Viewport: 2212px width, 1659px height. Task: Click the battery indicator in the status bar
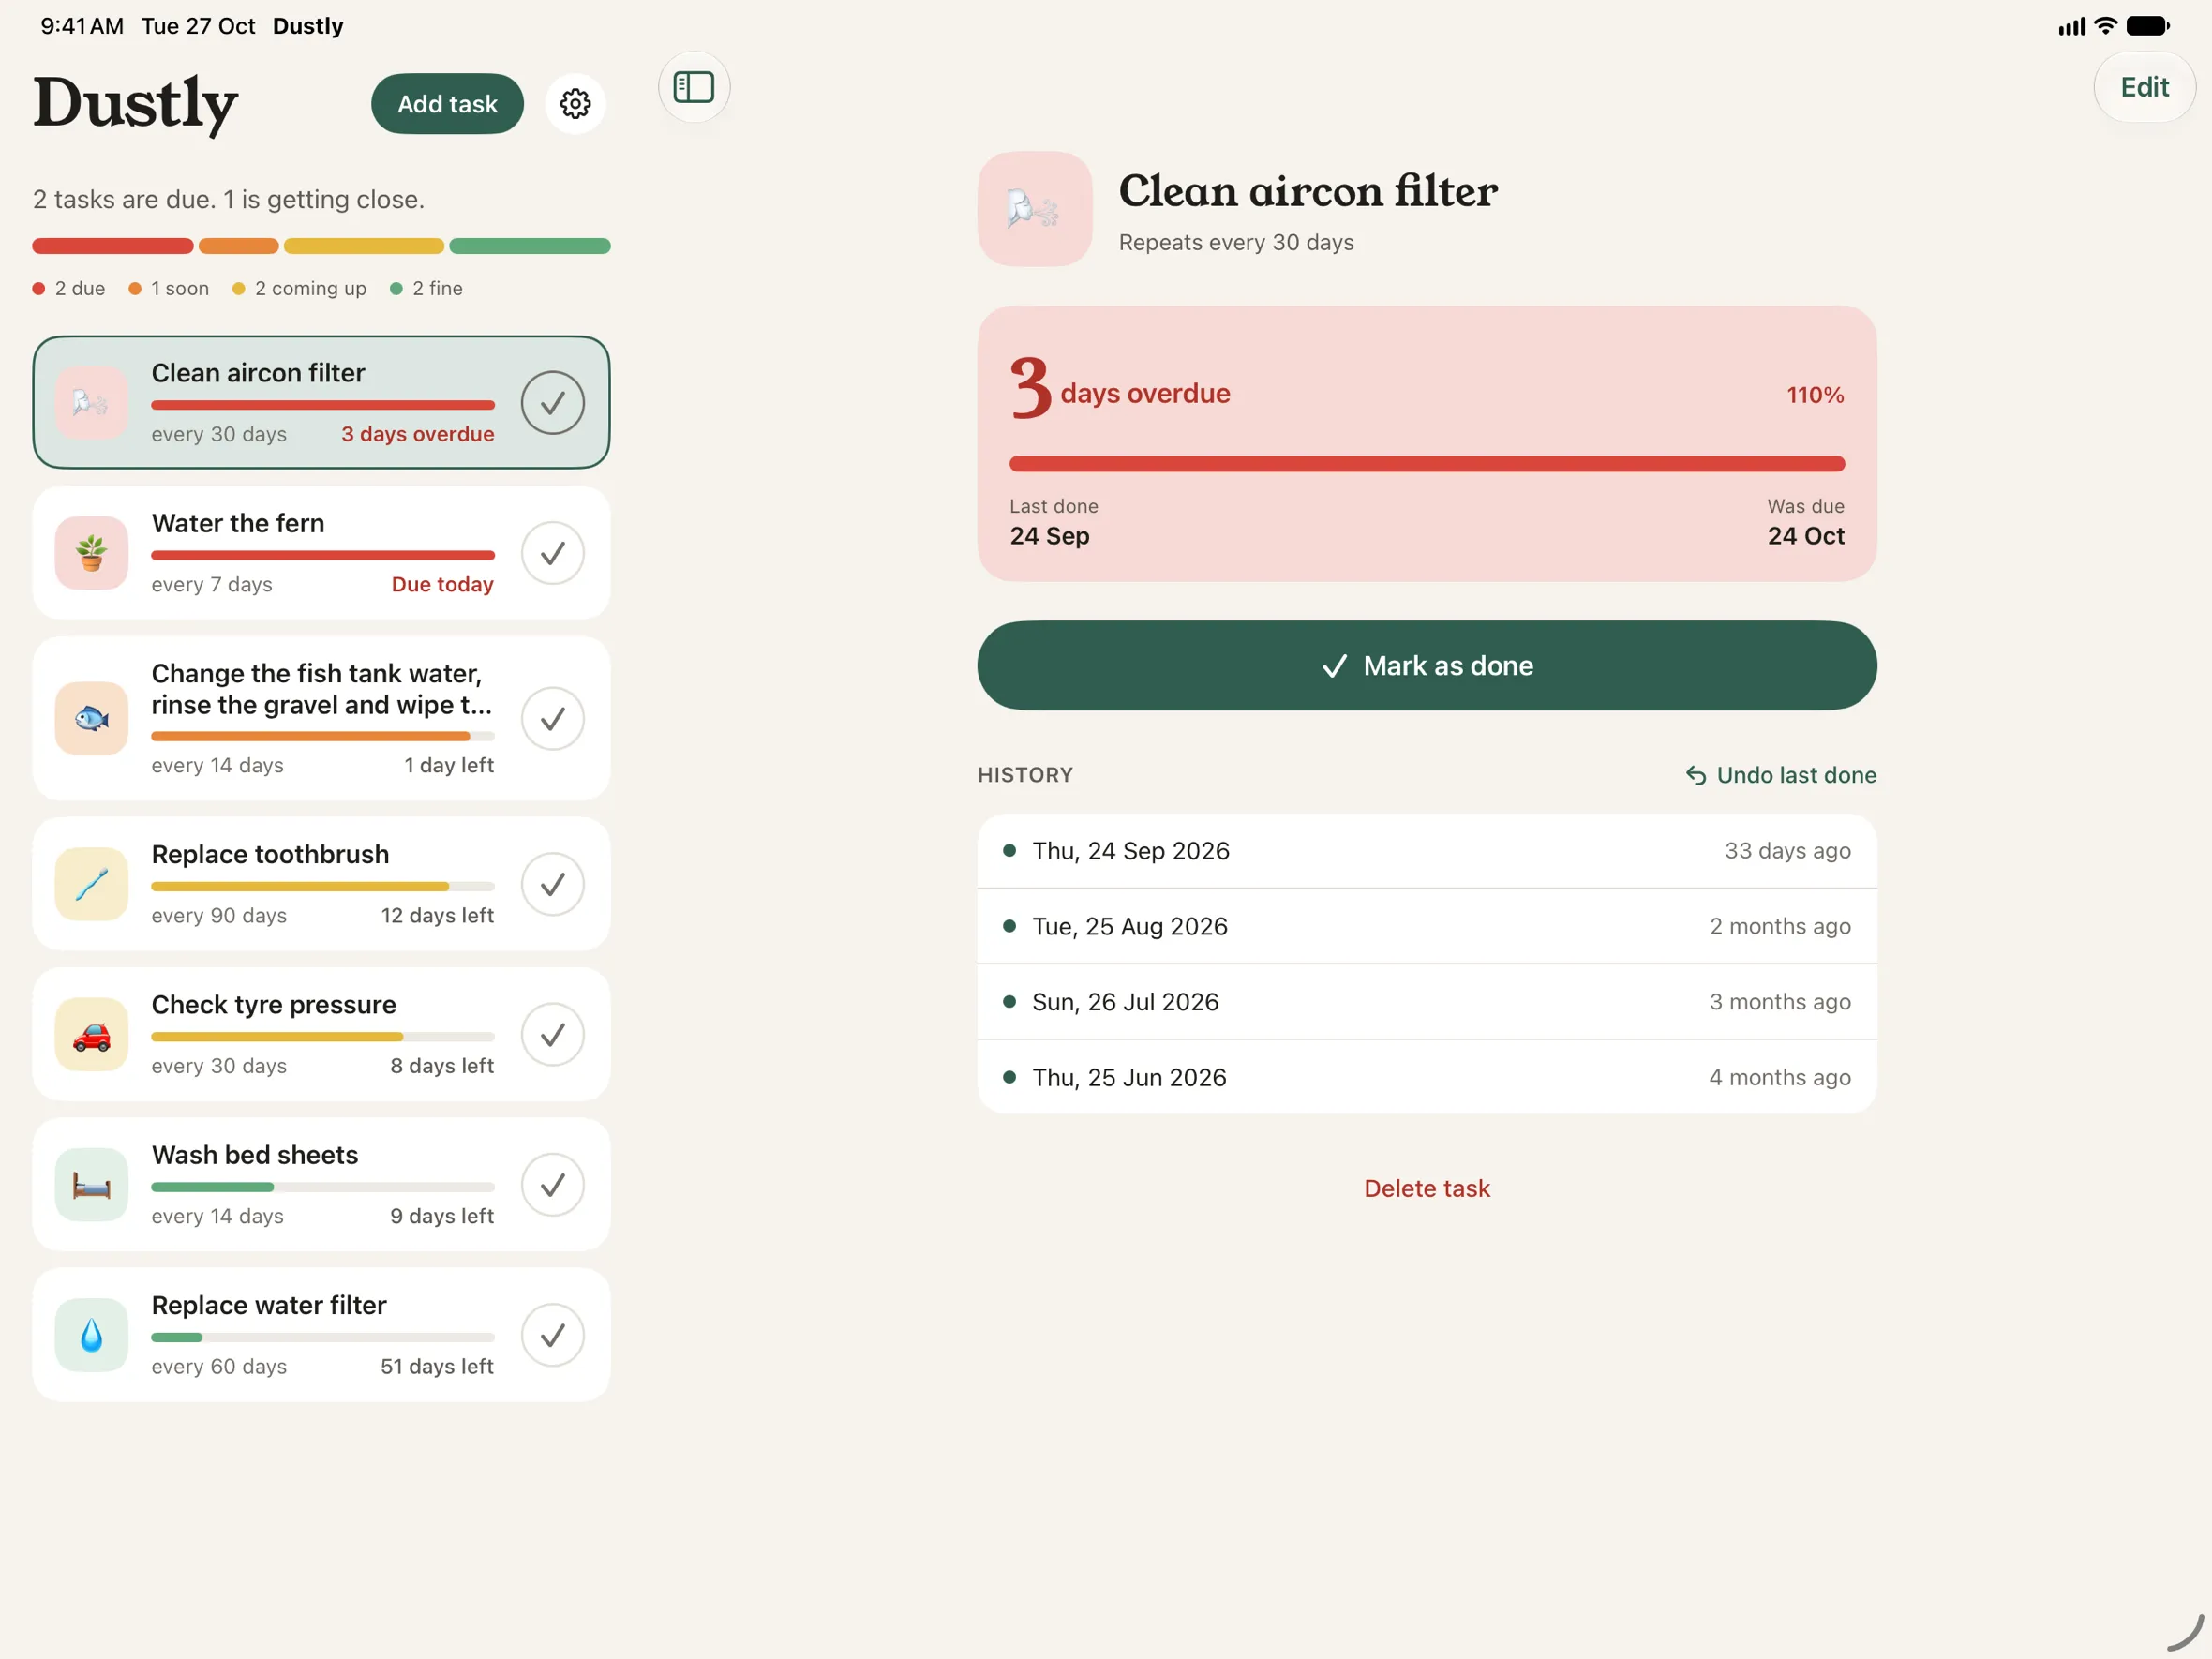tap(2147, 26)
